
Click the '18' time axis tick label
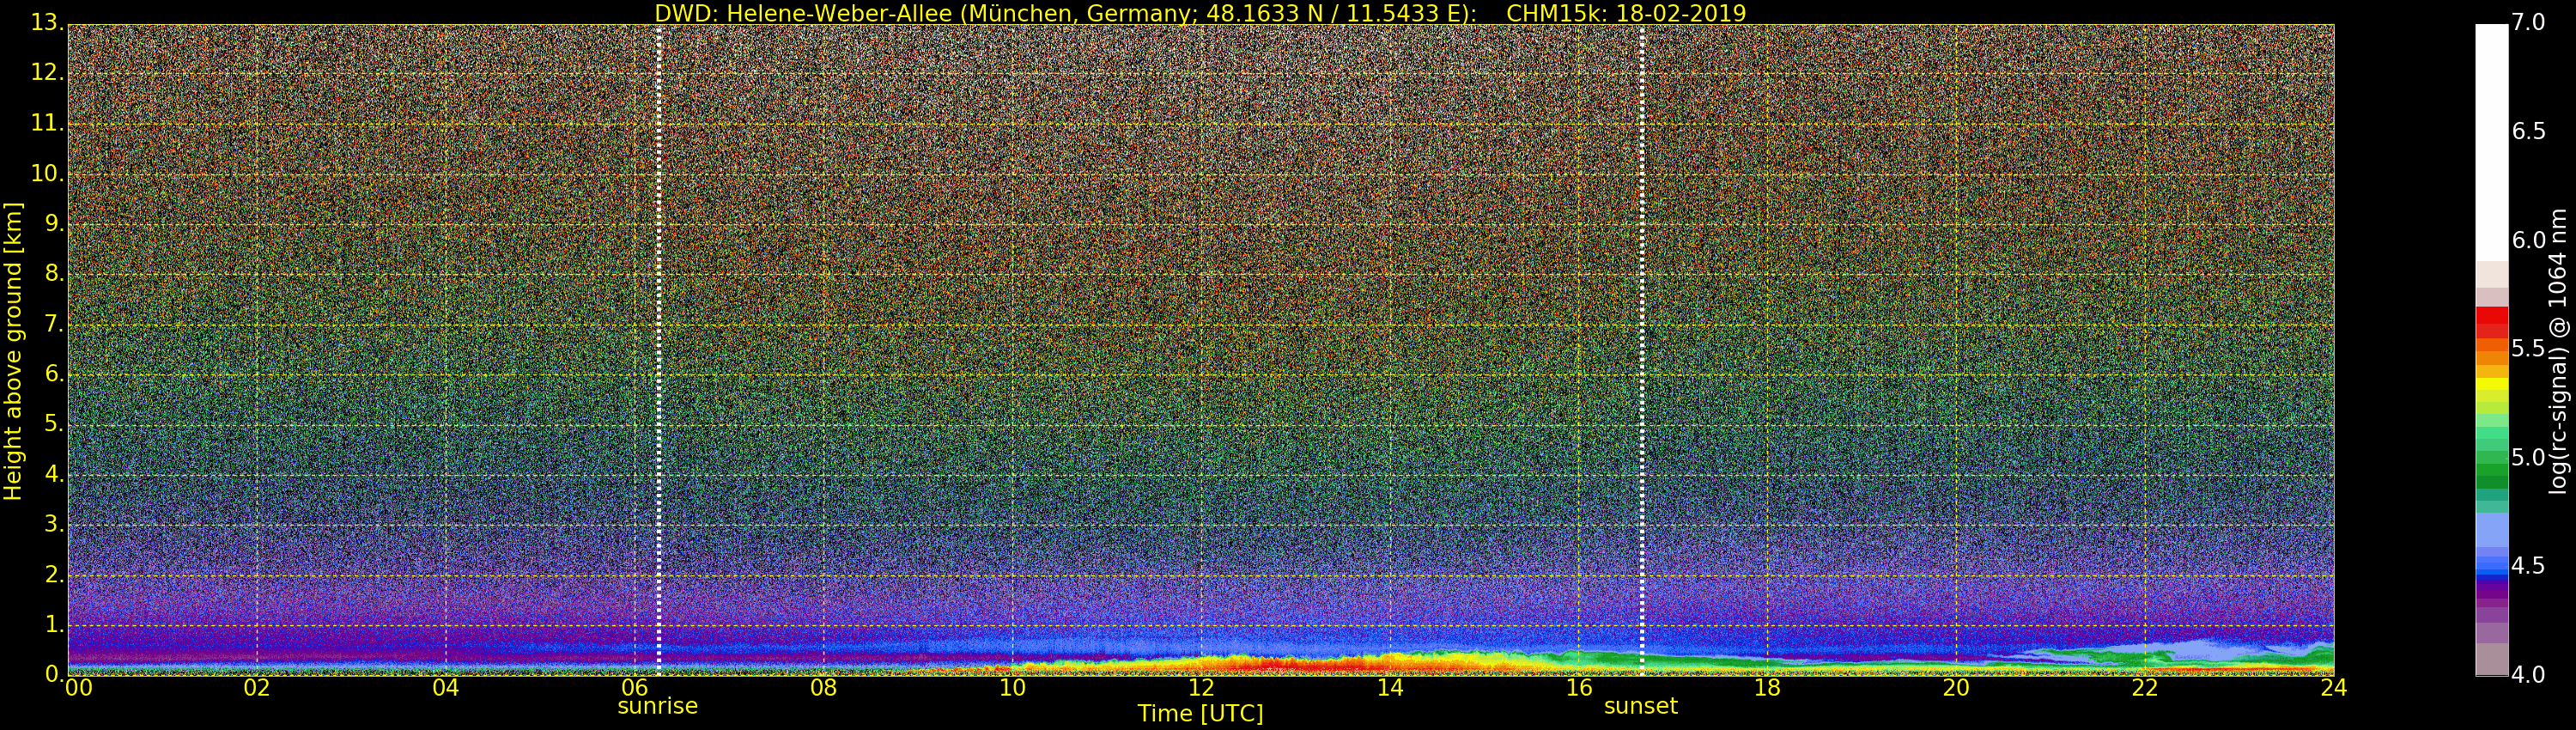pos(1768,687)
